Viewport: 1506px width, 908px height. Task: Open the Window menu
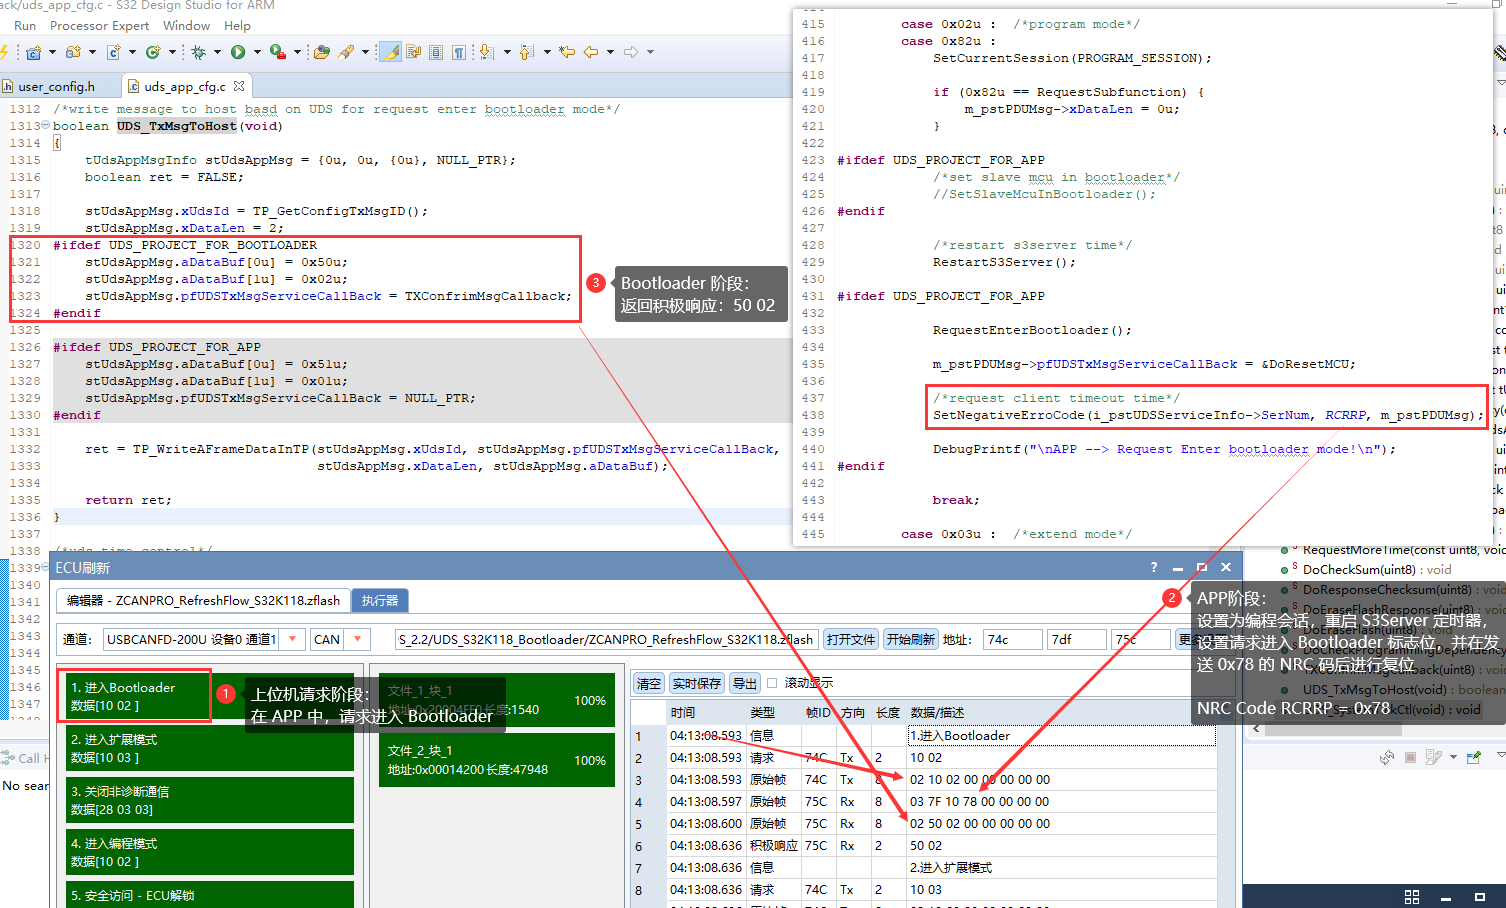[x=186, y=25]
